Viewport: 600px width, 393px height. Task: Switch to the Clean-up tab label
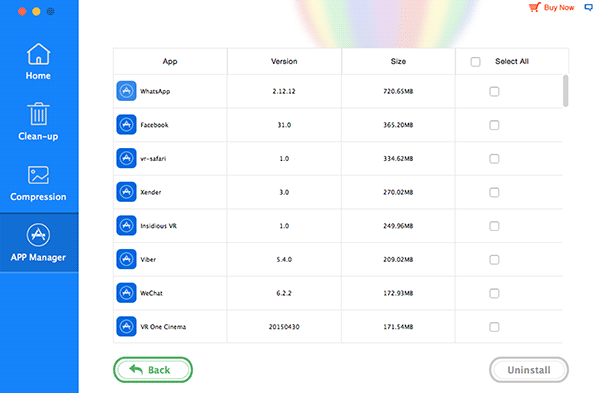pyautogui.click(x=38, y=137)
